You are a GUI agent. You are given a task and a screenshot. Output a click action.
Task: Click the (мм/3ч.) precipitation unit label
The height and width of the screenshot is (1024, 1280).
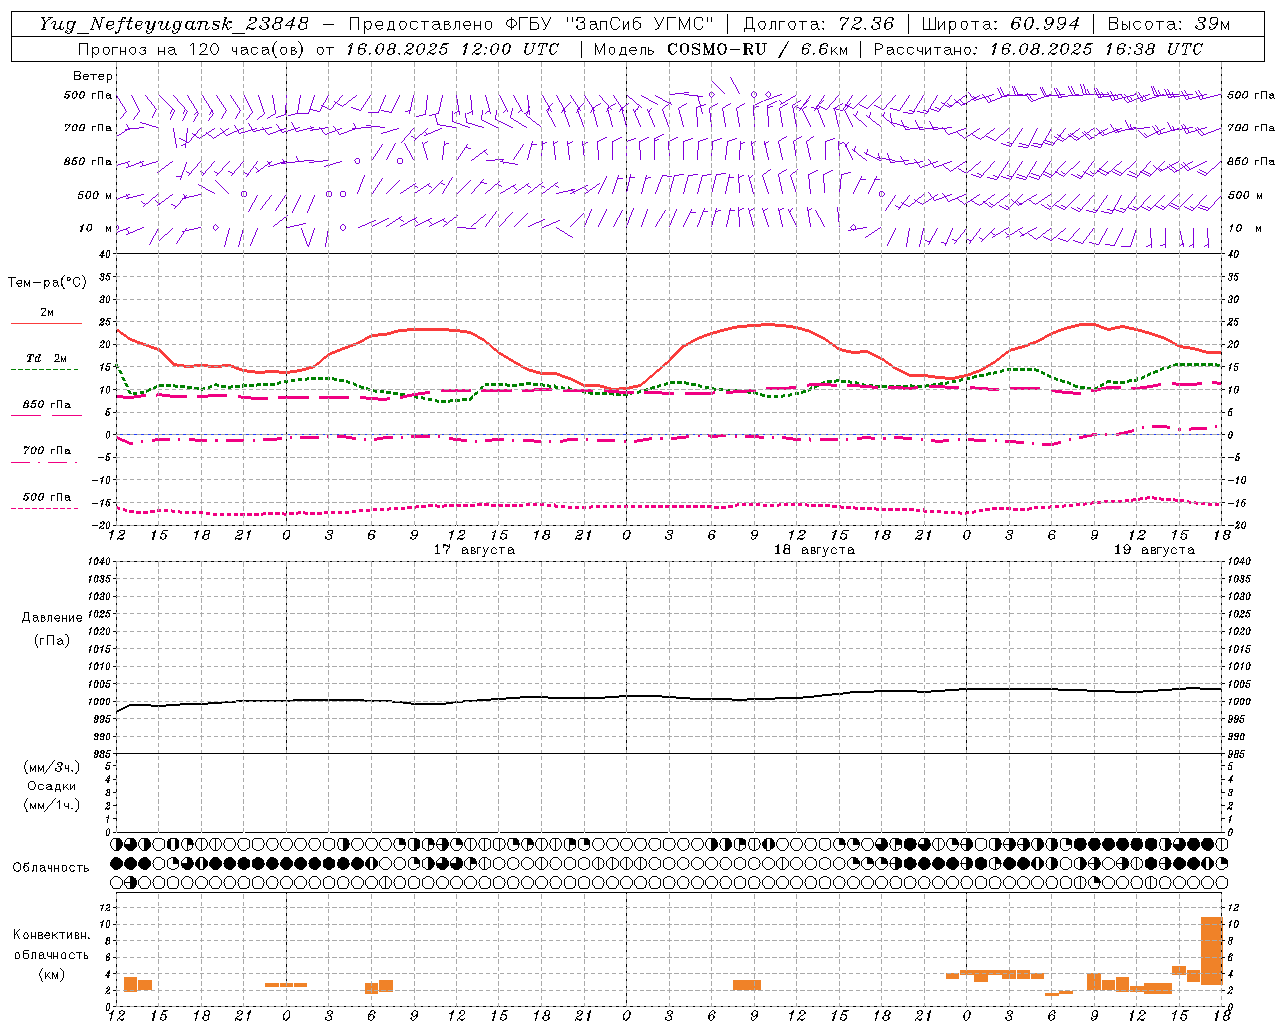tap(52, 767)
